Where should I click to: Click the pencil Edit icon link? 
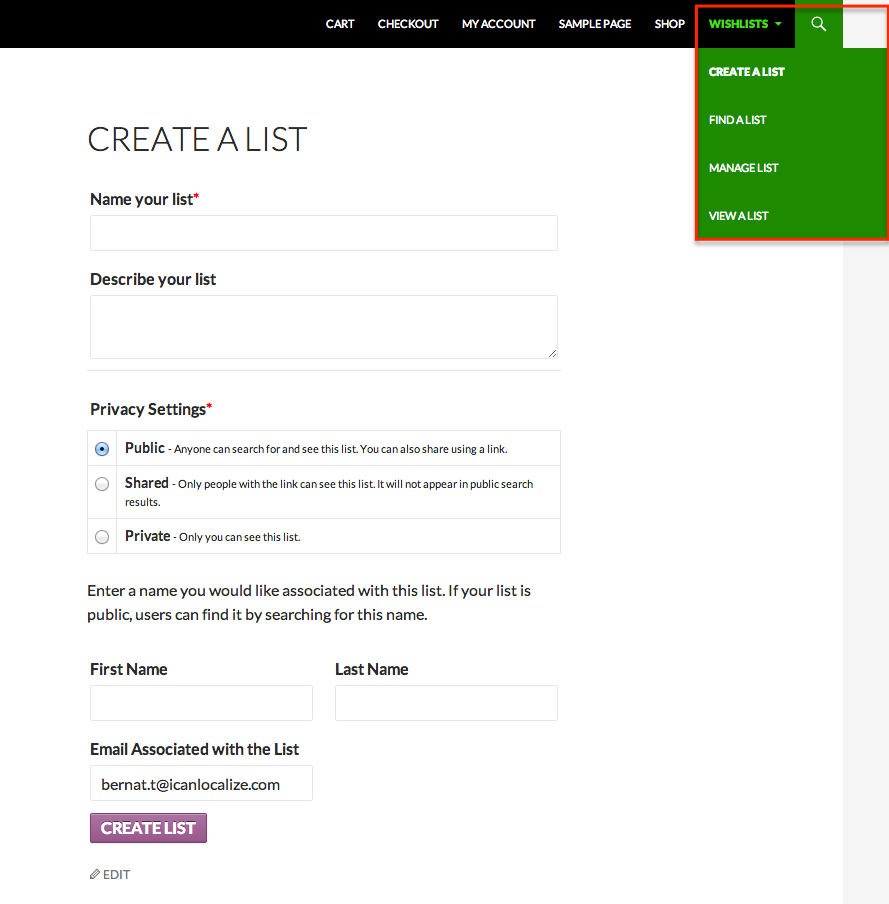(x=110, y=875)
